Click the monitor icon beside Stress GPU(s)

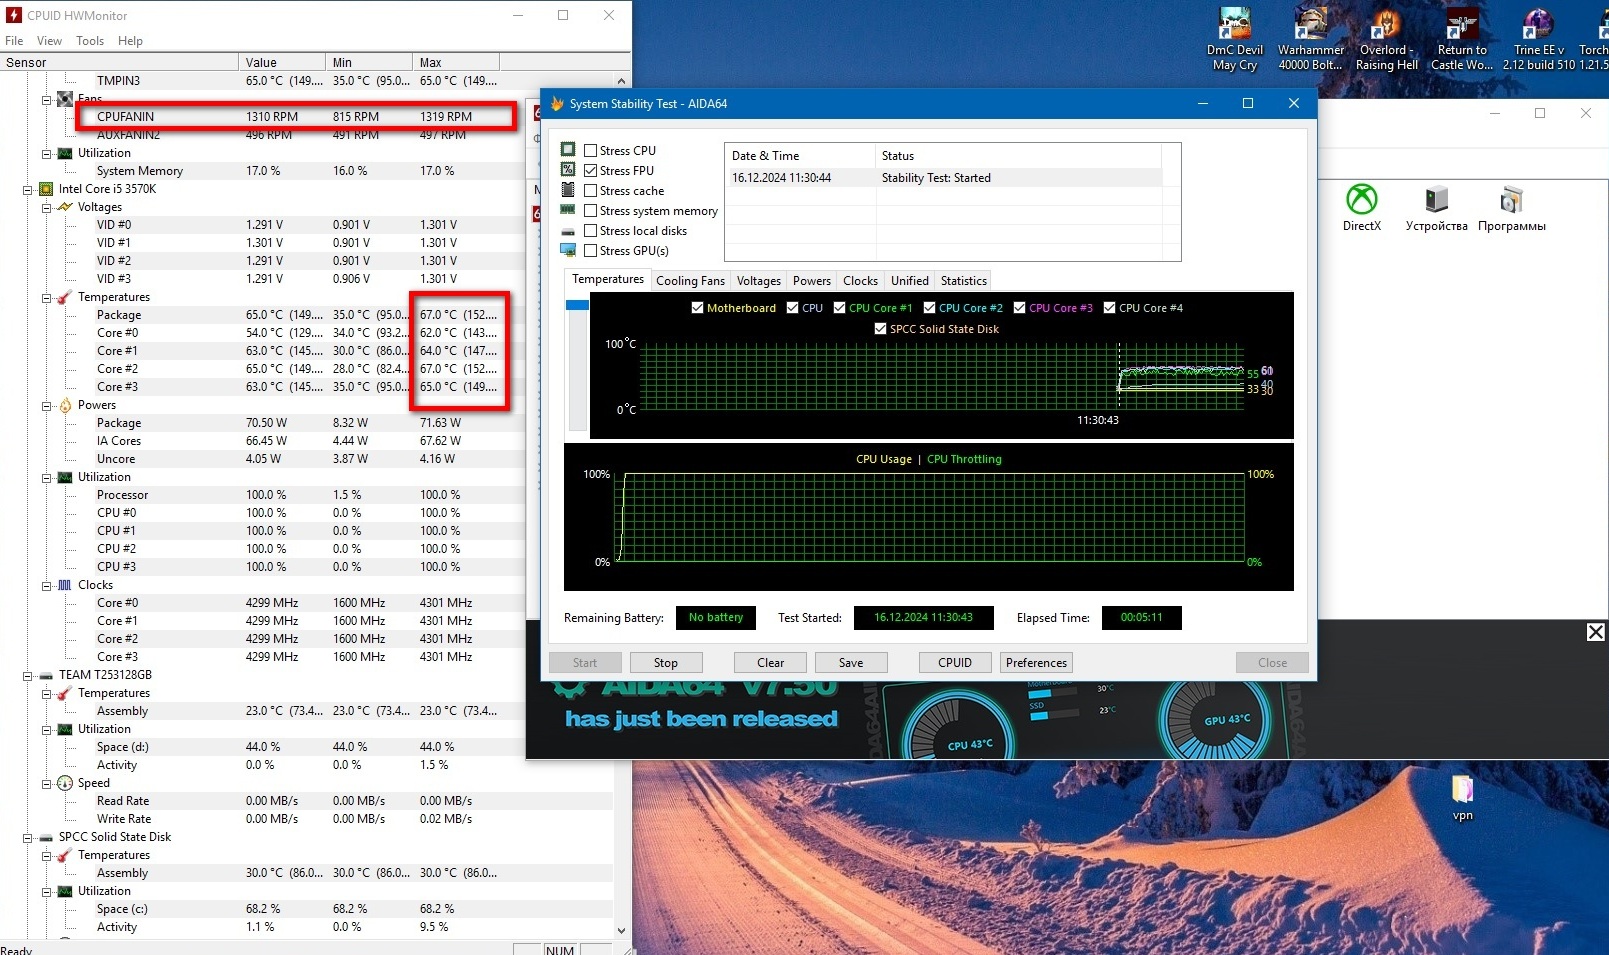[x=568, y=250]
